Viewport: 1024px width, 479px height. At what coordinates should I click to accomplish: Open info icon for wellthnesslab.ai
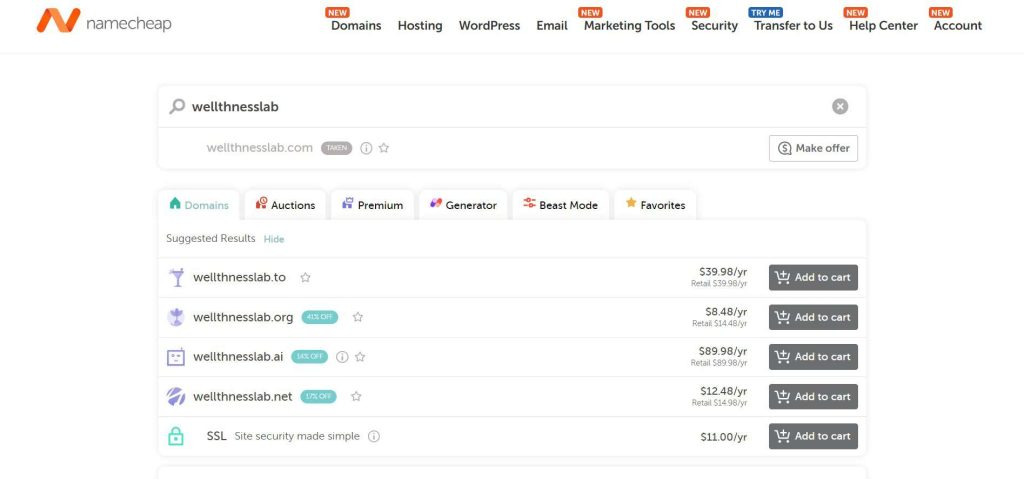342,357
